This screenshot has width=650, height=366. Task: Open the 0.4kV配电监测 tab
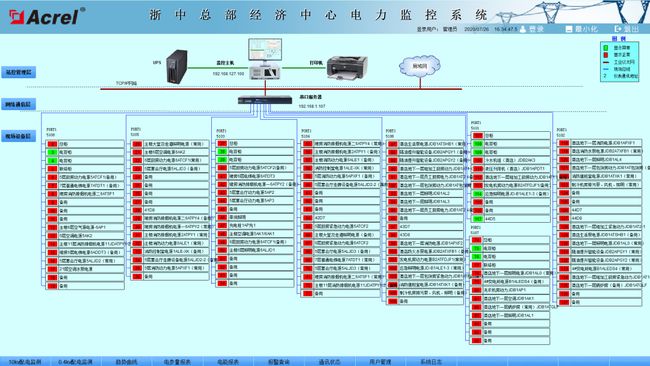[x=75, y=362]
